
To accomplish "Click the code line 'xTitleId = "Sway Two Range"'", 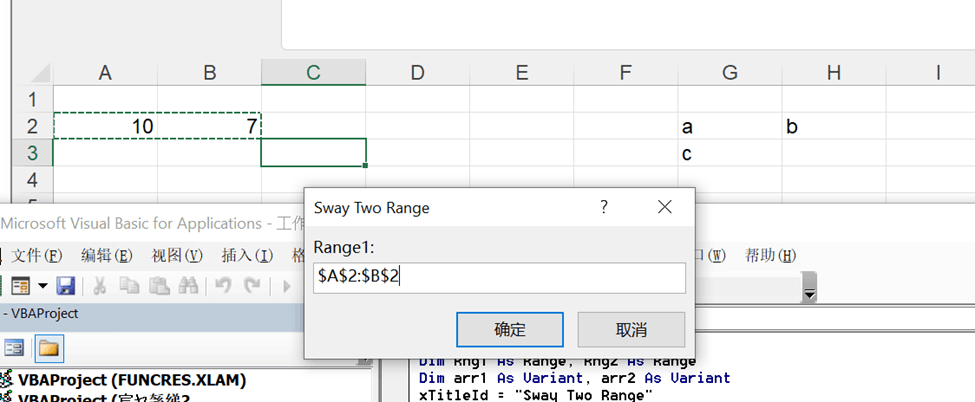I will pos(536,396).
